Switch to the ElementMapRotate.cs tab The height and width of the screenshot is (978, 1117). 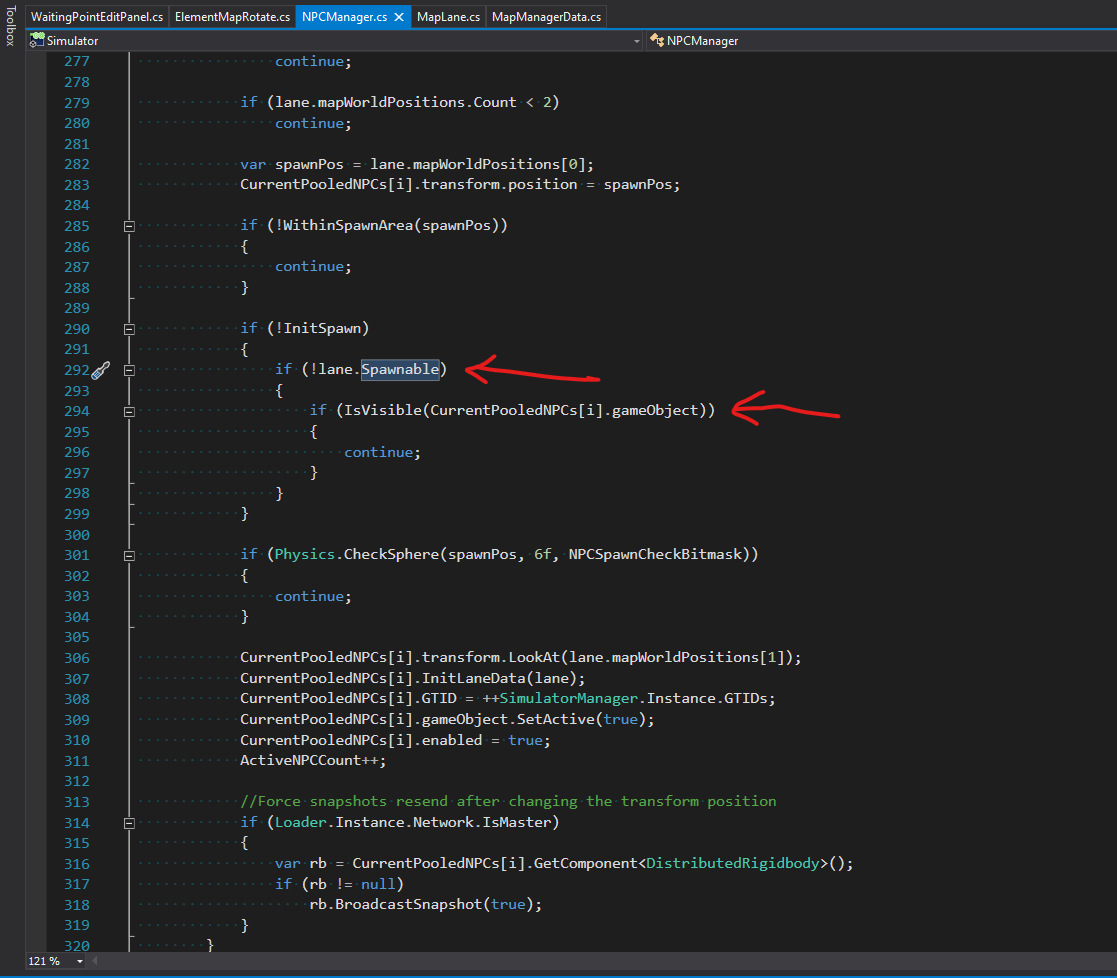tap(232, 16)
